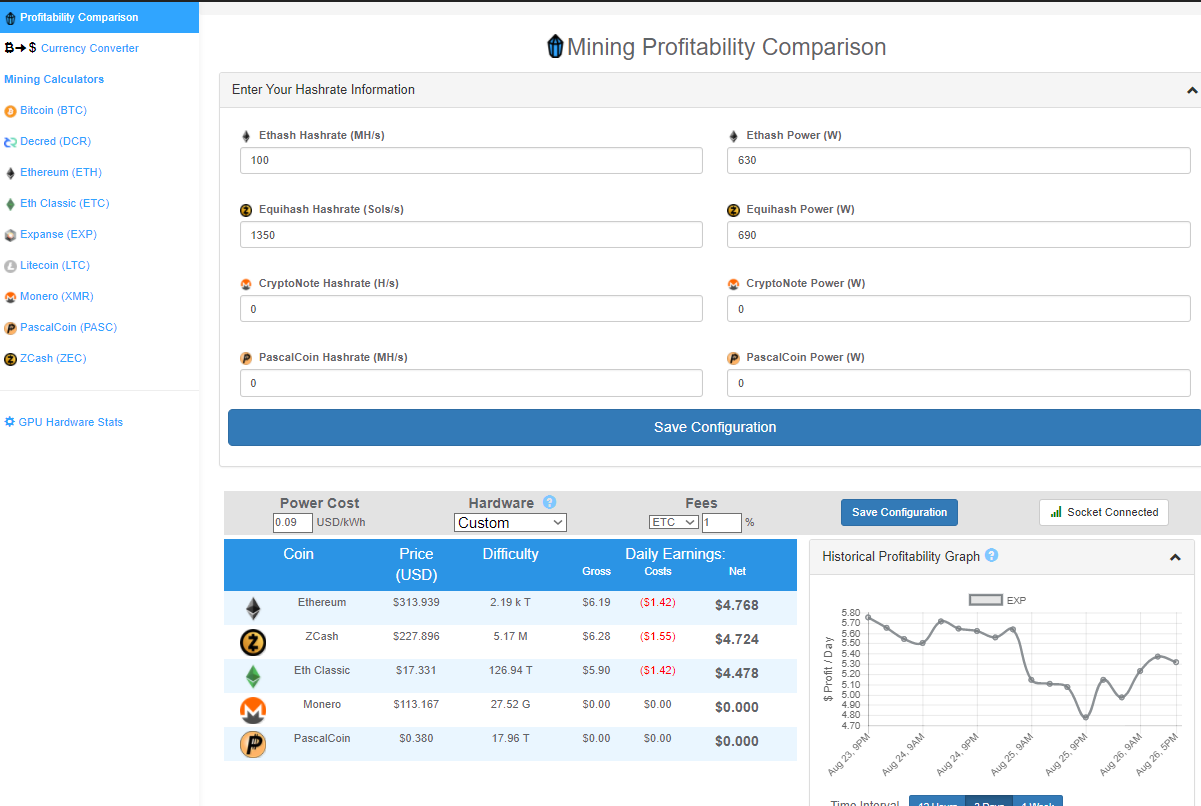The height and width of the screenshot is (806, 1201).
Task: Click the Socket Connected status button
Action: pyautogui.click(x=1103, y=512)
